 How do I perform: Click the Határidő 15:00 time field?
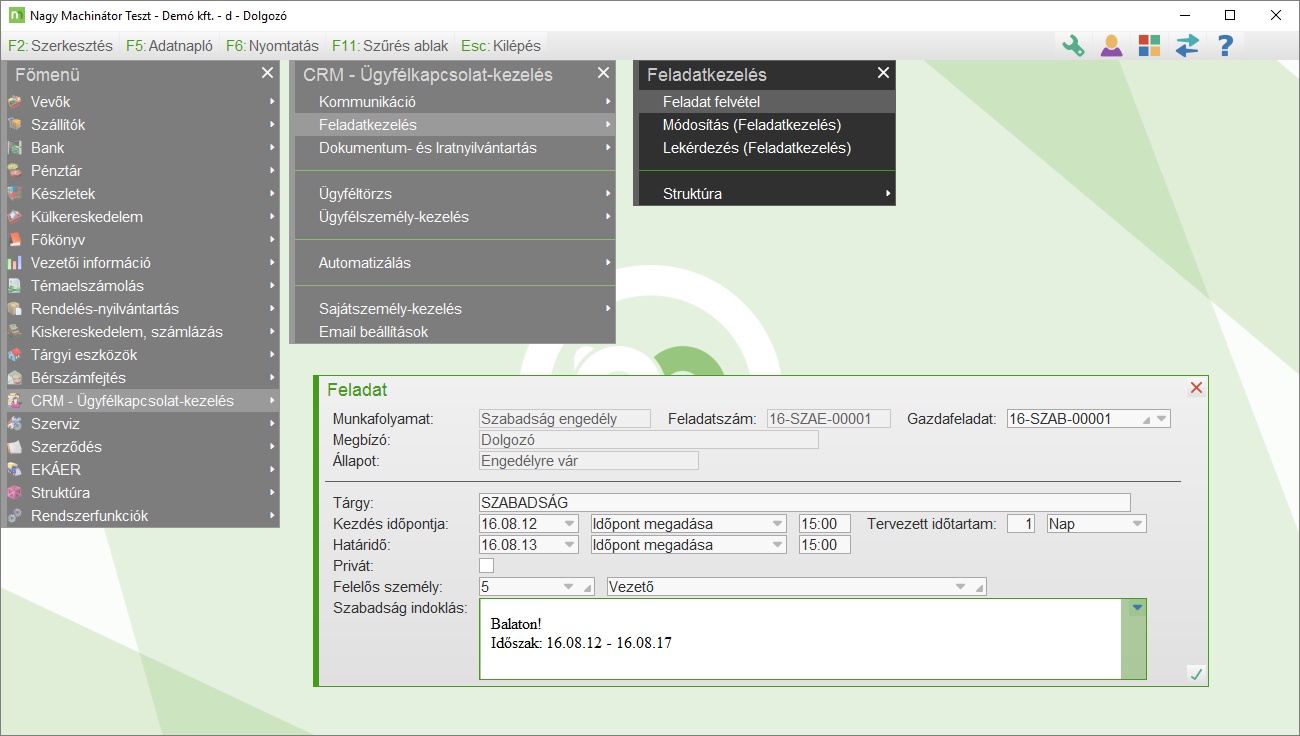[x=825, y=545]
